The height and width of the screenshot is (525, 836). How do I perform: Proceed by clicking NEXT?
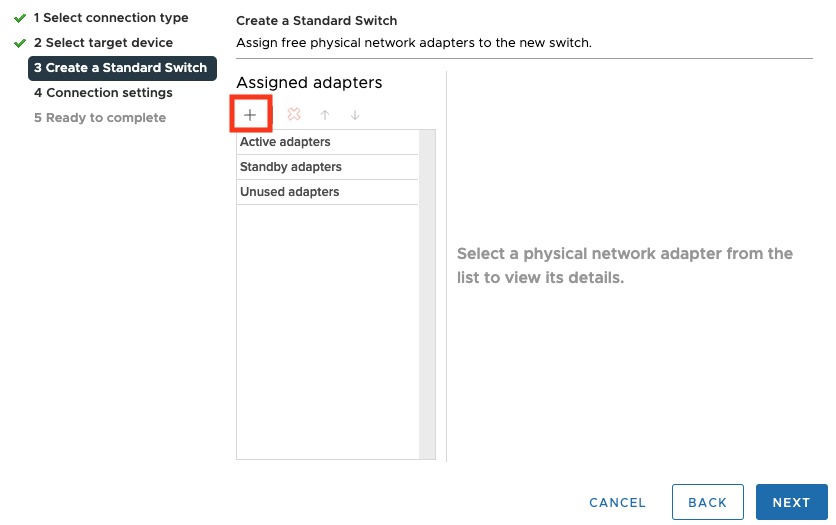pos(791,502)
